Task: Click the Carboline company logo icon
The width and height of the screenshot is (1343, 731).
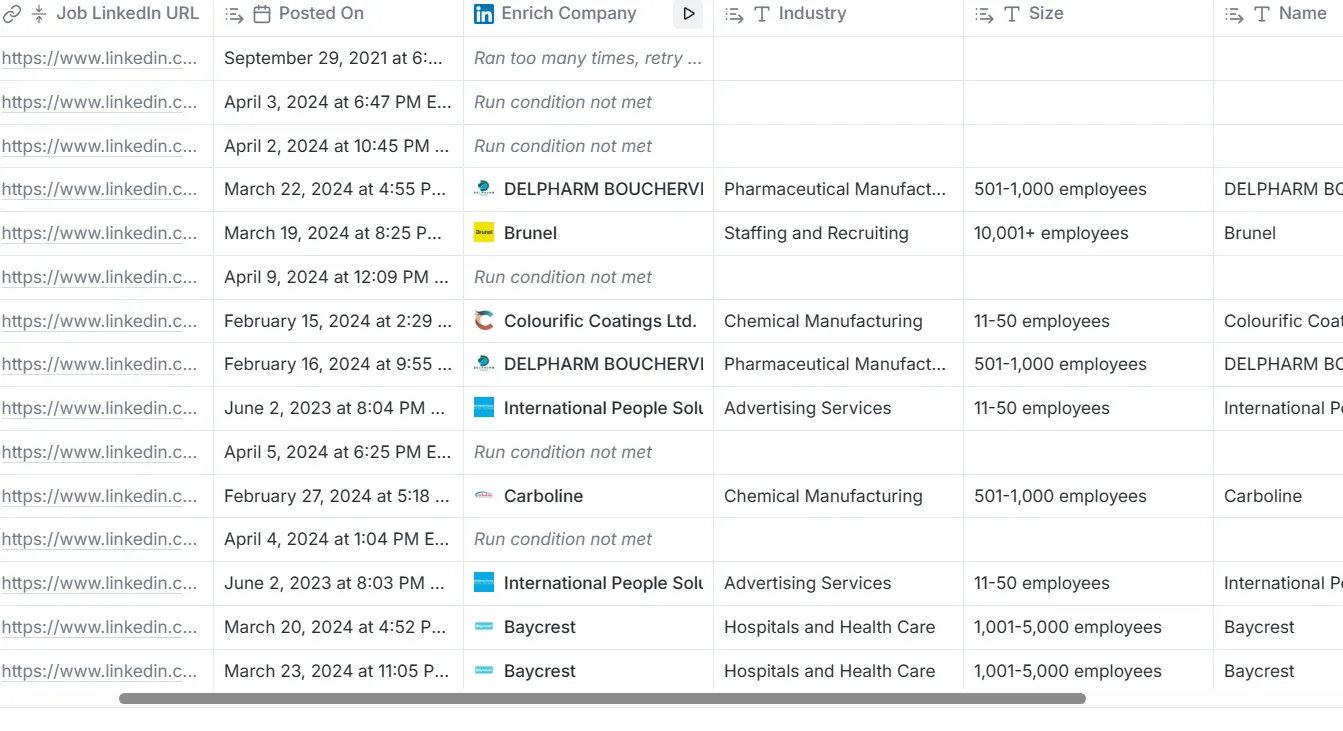Action: [484, 496]
